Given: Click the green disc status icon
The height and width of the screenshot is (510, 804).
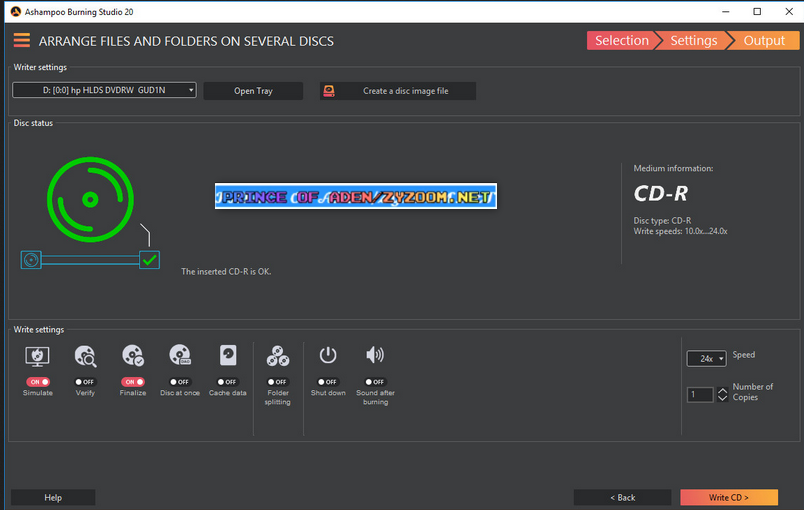Looking at the screenshot, I should [90, 199].
